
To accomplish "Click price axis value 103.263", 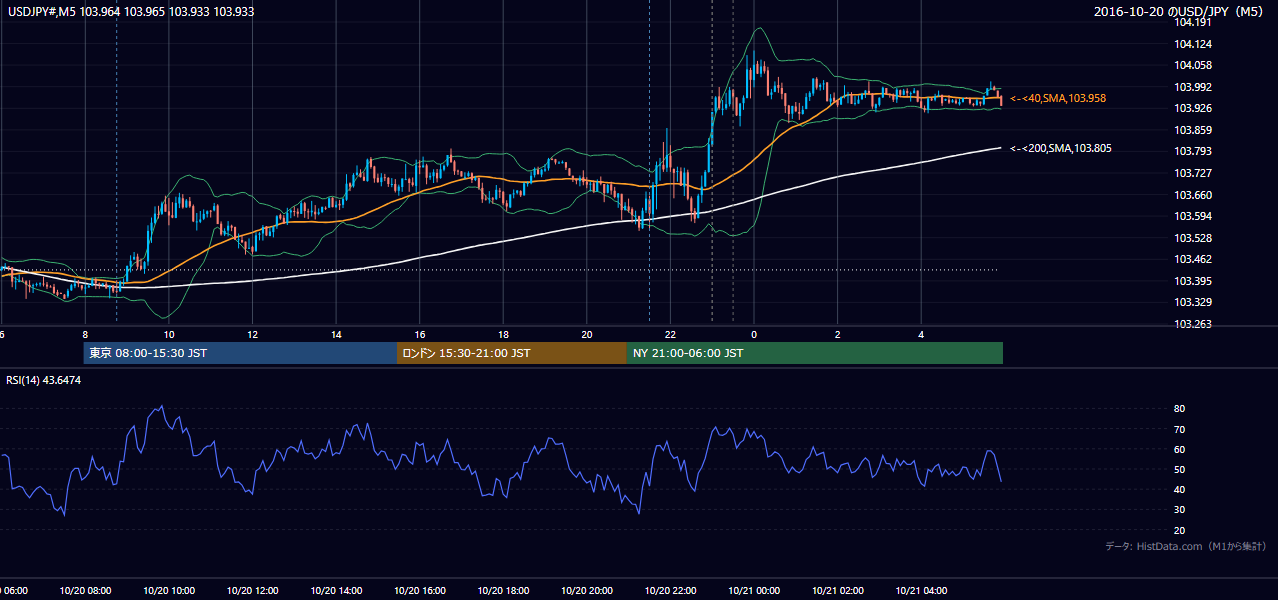I will click(1194, 324).
